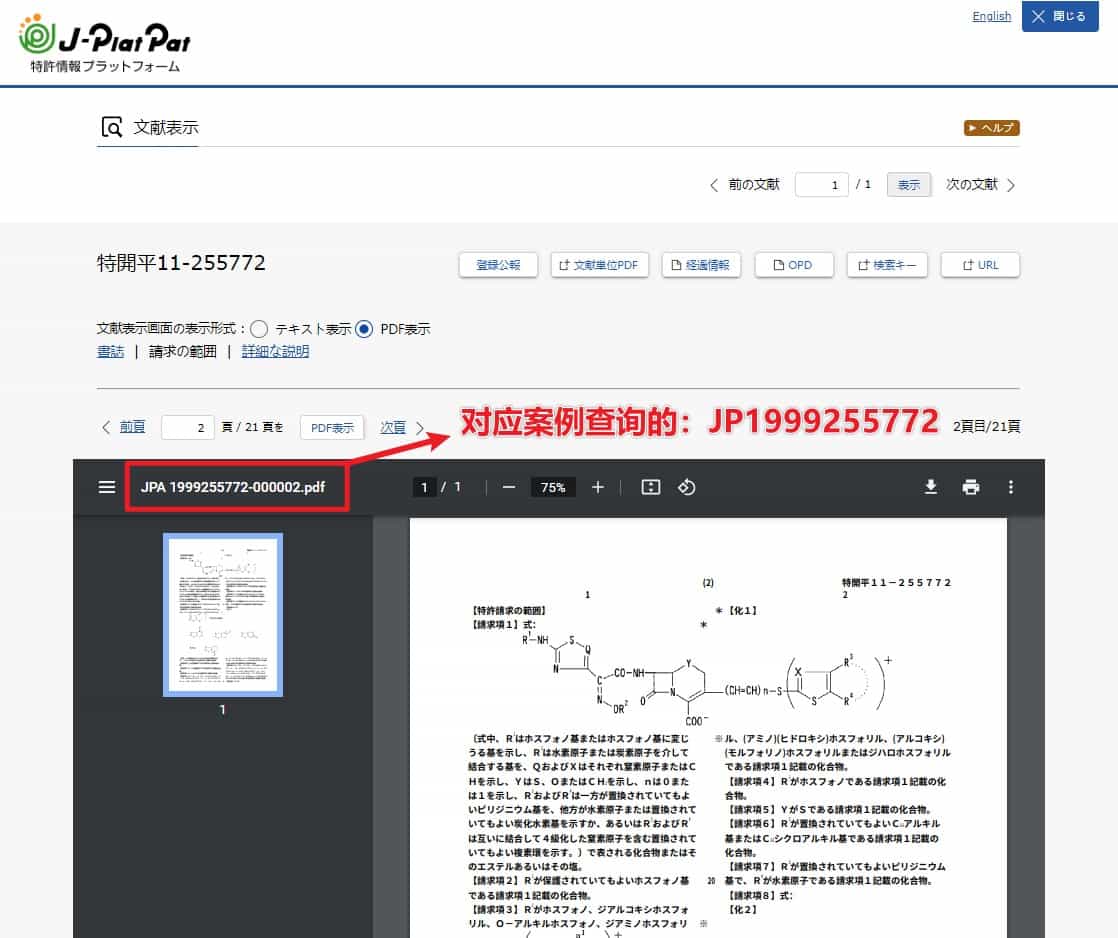Viewport: 1118px width, 938px height.
Task: Zoom in with the plus icon
Action: 598,488
